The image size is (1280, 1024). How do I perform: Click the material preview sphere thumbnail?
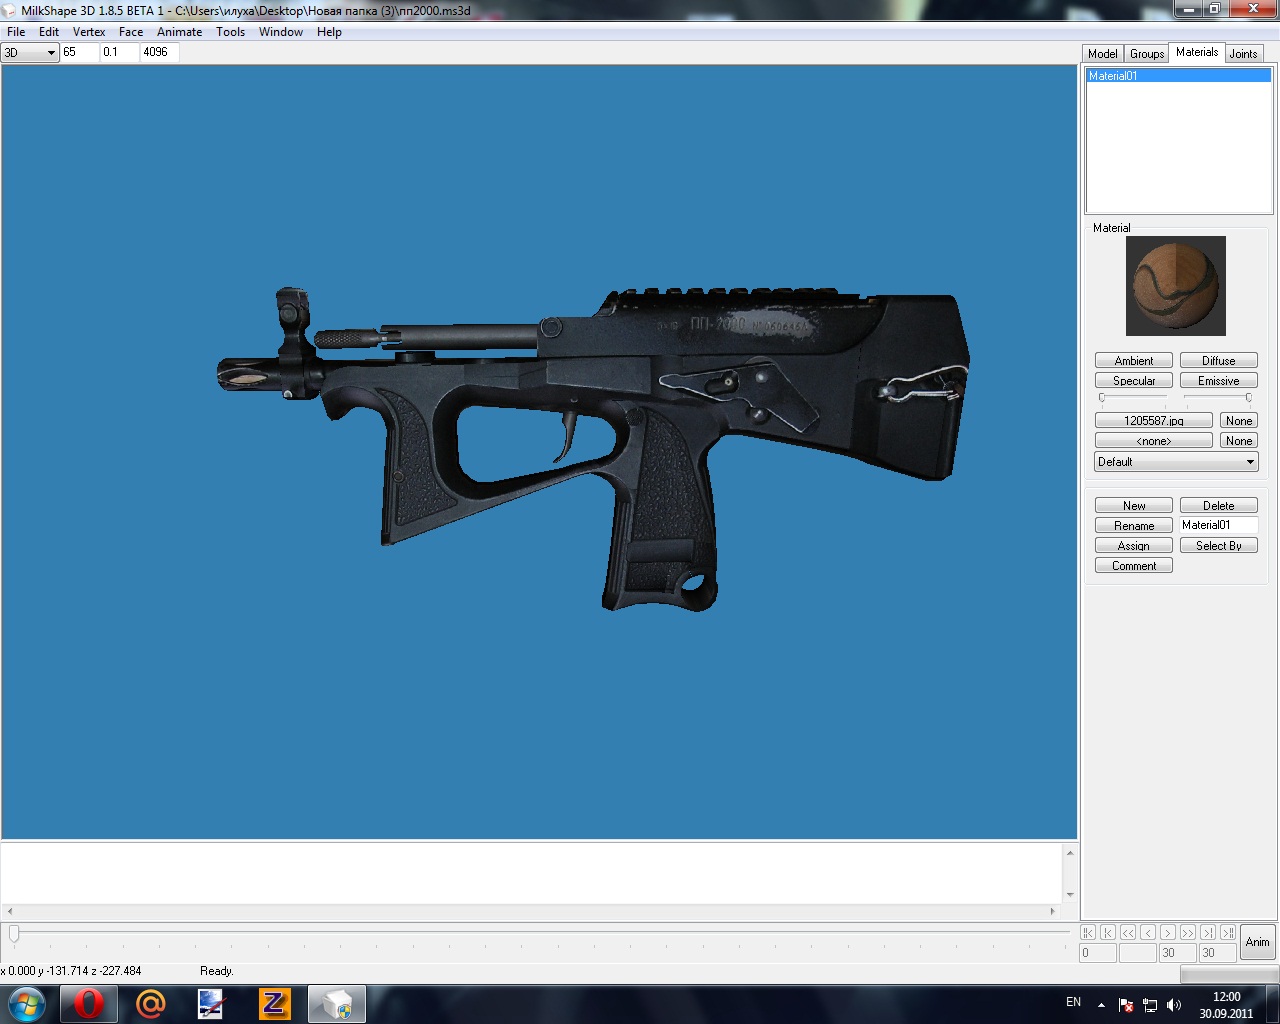(1175, 286)
